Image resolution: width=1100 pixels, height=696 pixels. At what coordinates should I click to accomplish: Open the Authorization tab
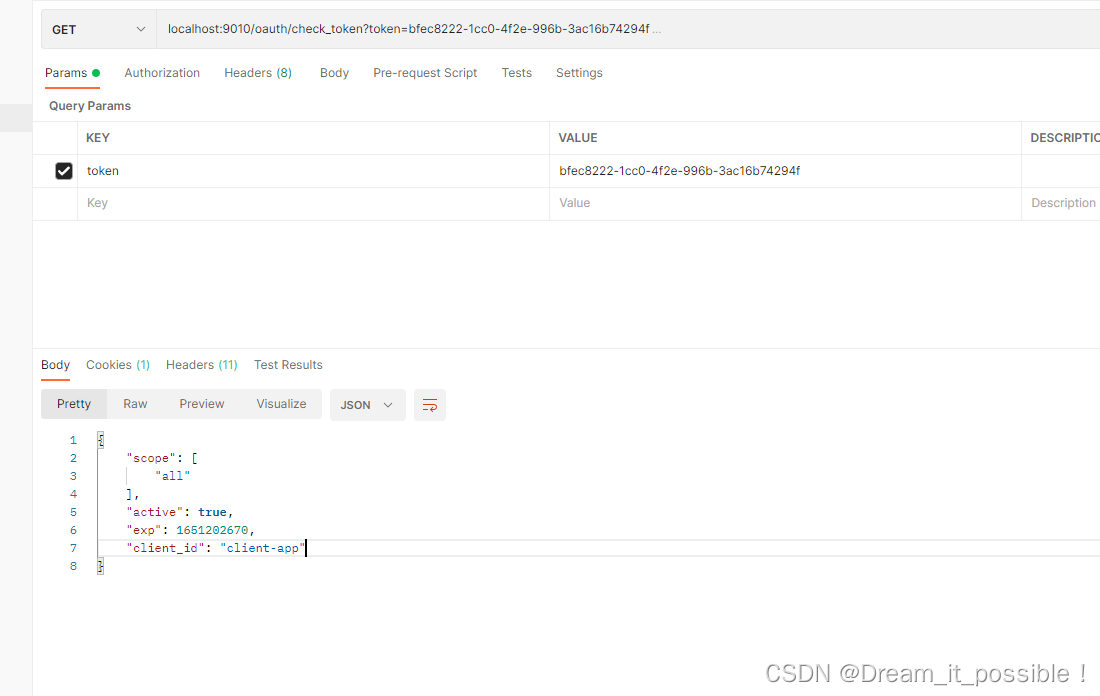point(162,73)
